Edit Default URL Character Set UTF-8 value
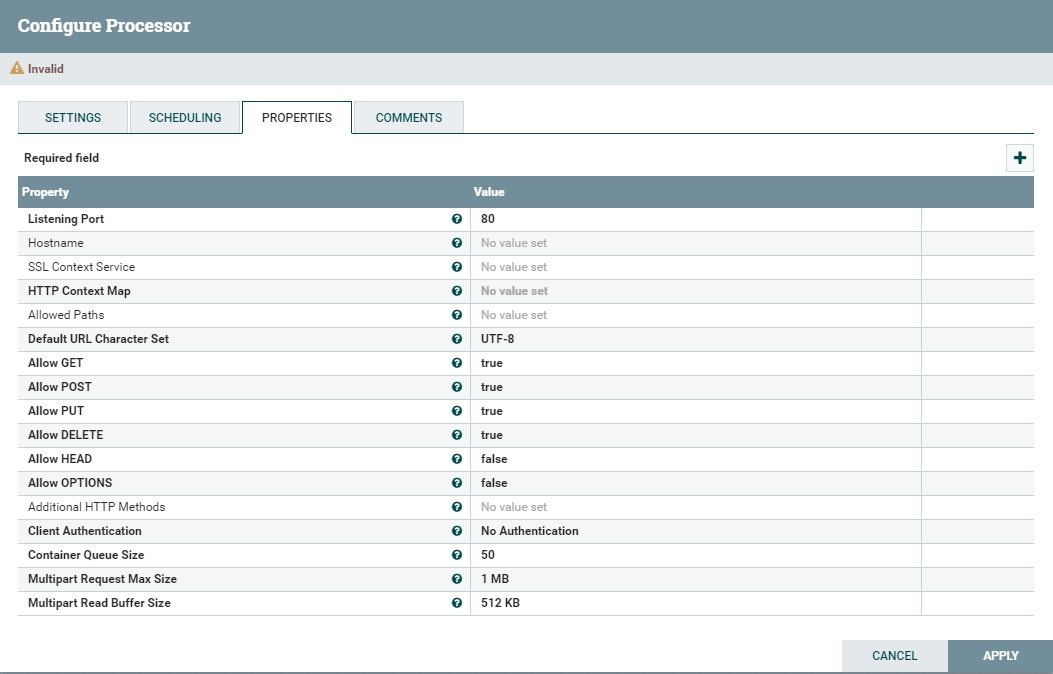Viewport: 1053px width, 674px height. click(x=696, y=339)
